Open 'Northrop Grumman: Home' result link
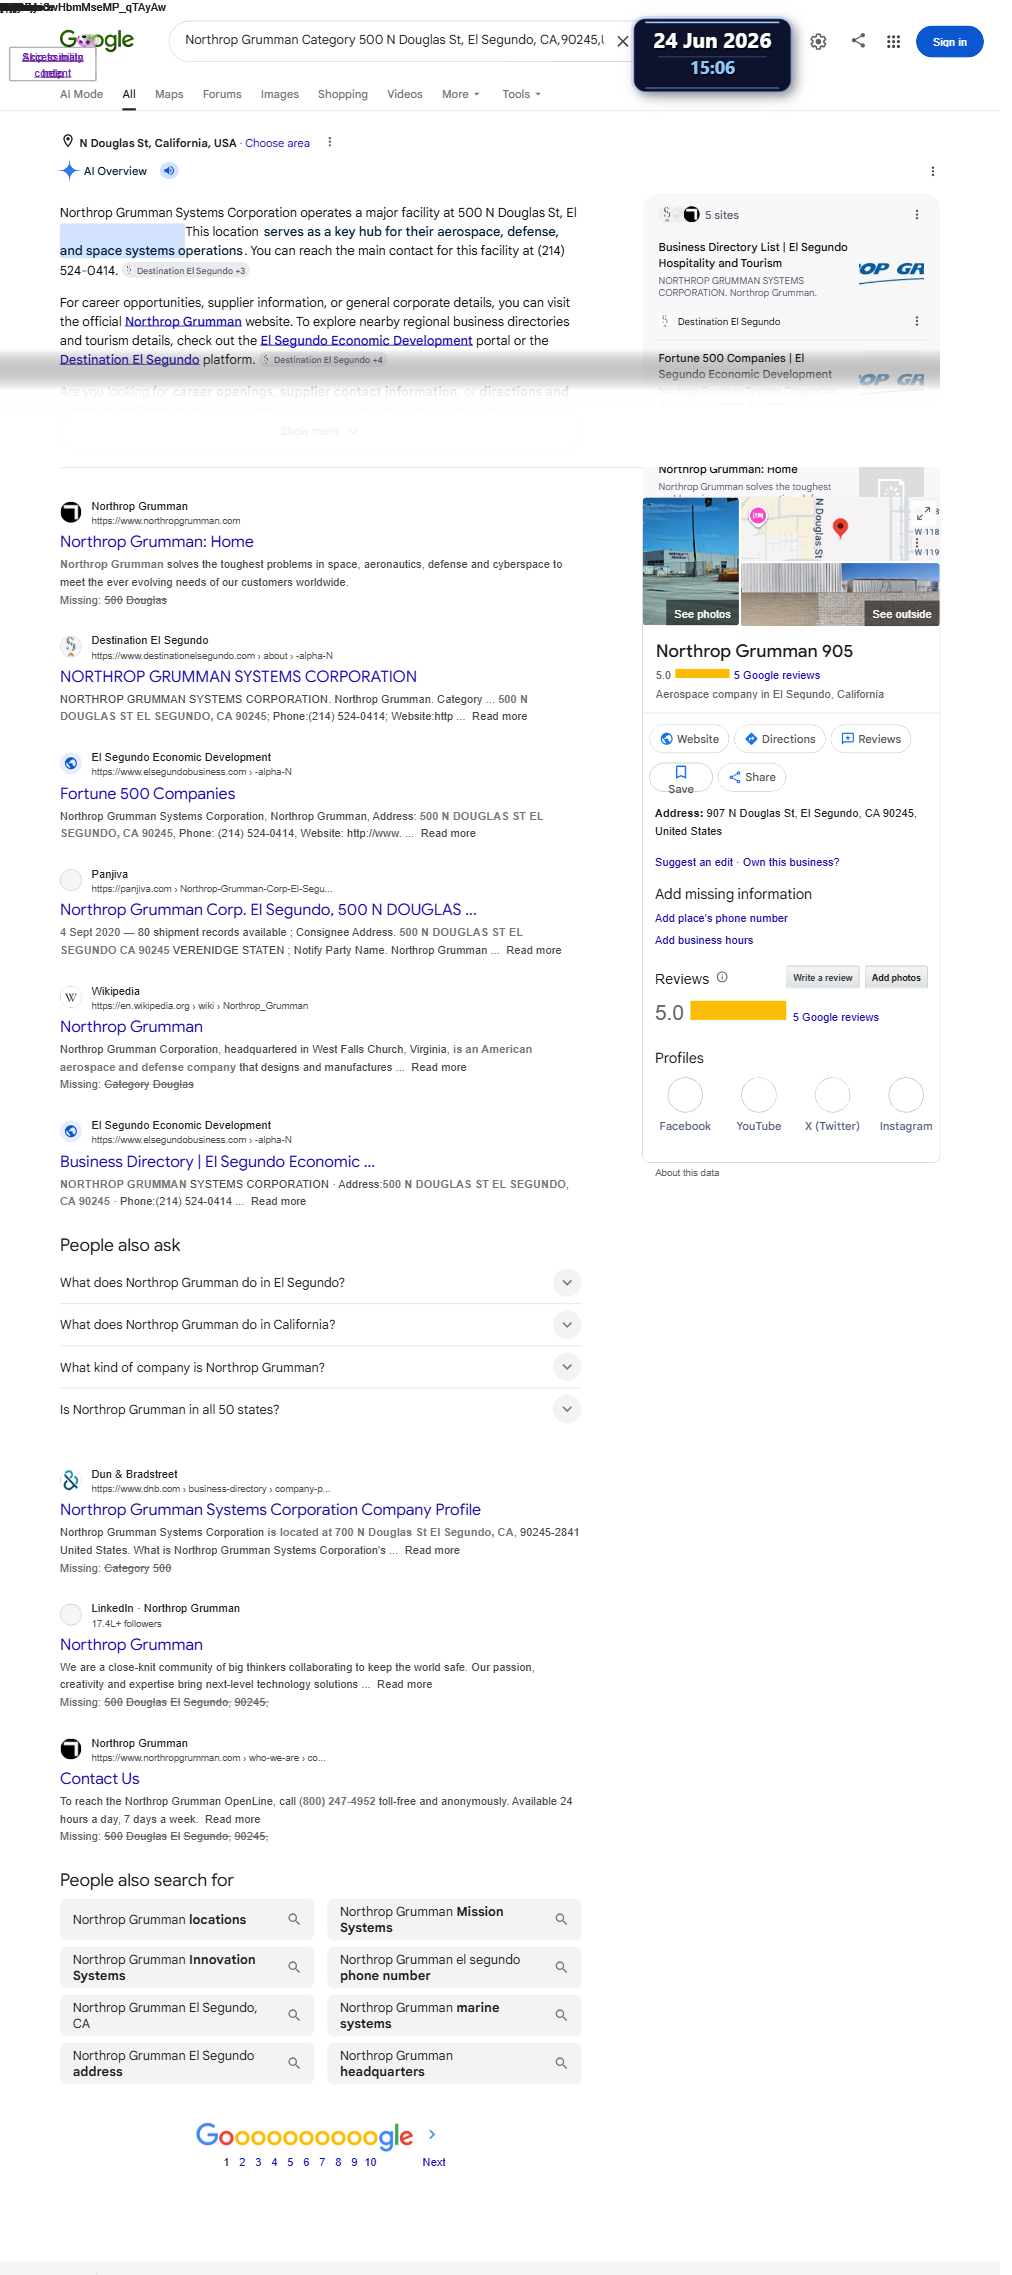 157,541
